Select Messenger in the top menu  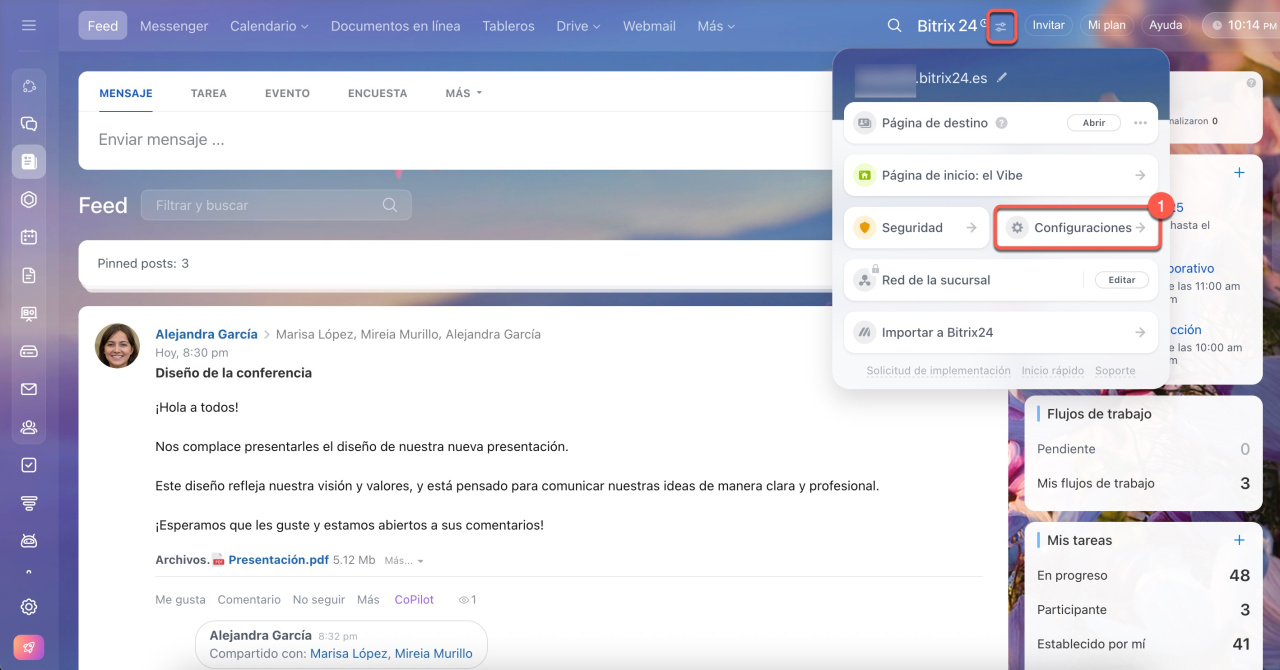click(174, 26)
